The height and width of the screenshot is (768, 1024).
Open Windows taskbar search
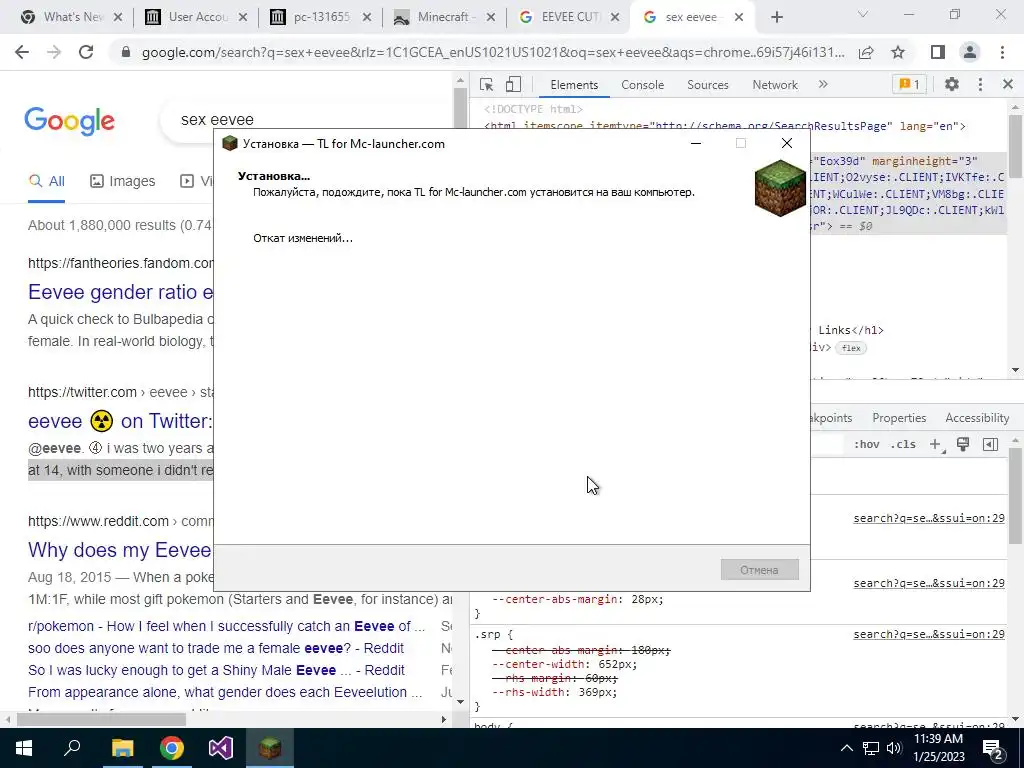pyautogui.click(x=72, y=748)
